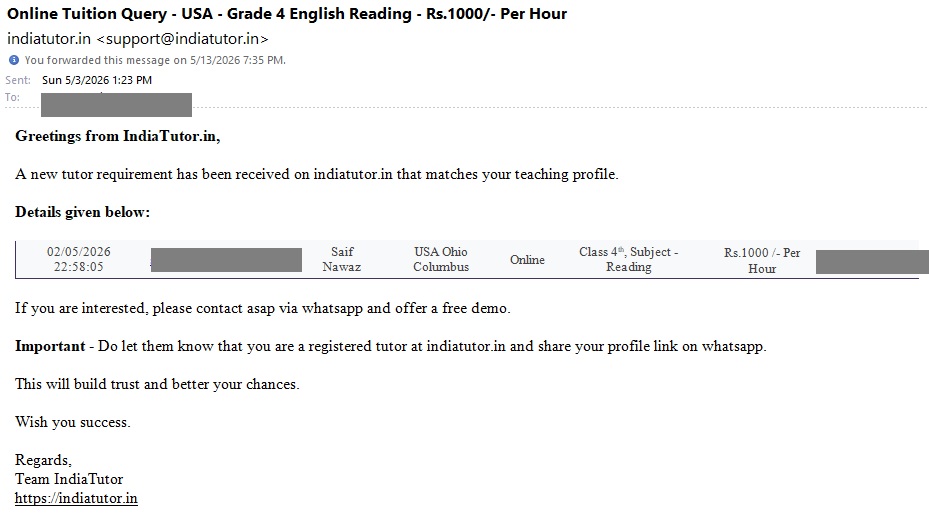The height and width of the screenshot is (522, 929).
Task: Click the bold Important note text
Action: tap(50, 346)
